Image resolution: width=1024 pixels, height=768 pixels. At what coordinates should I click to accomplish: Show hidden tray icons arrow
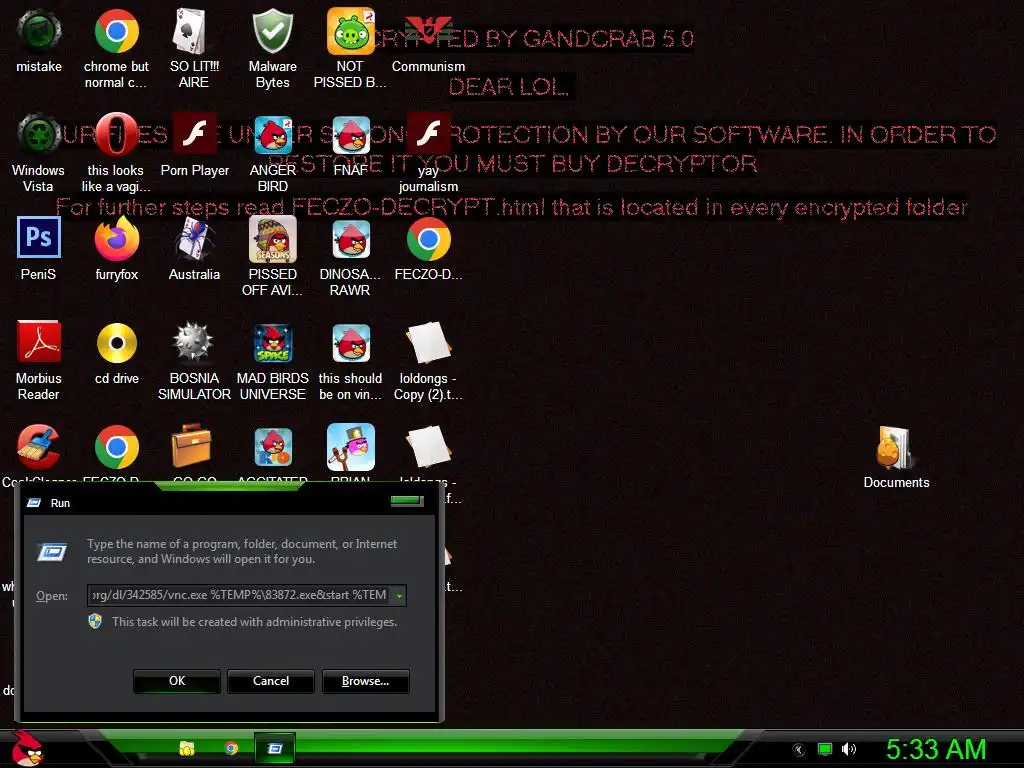click(799, 750)
